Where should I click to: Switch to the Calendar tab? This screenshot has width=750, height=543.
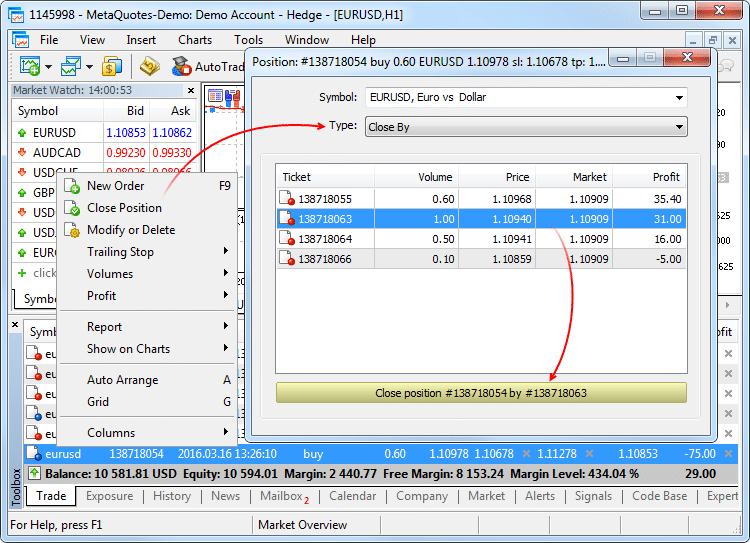pyautogui.click(x=352, y=496)
